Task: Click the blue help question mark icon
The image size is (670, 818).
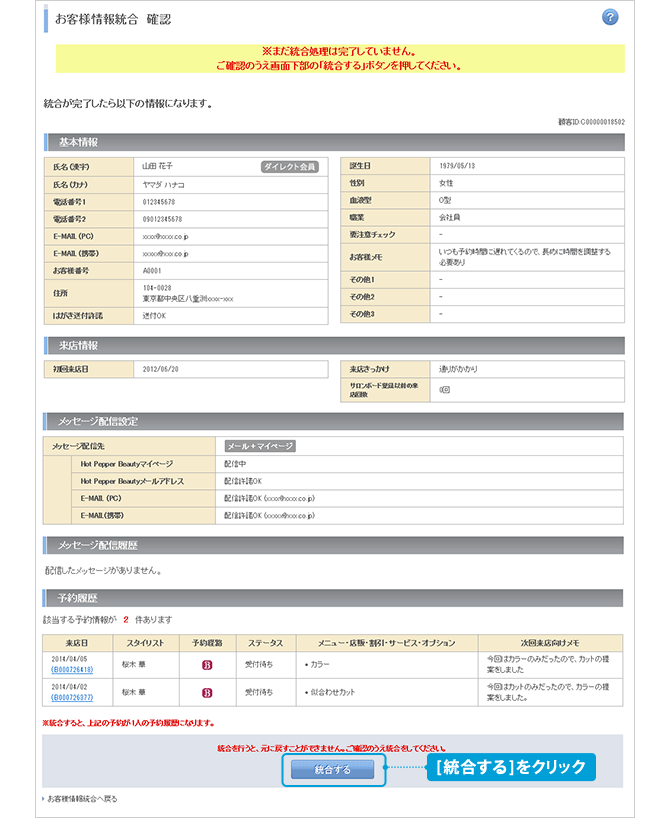Action: pyautogui.click(x=610, y=18)
